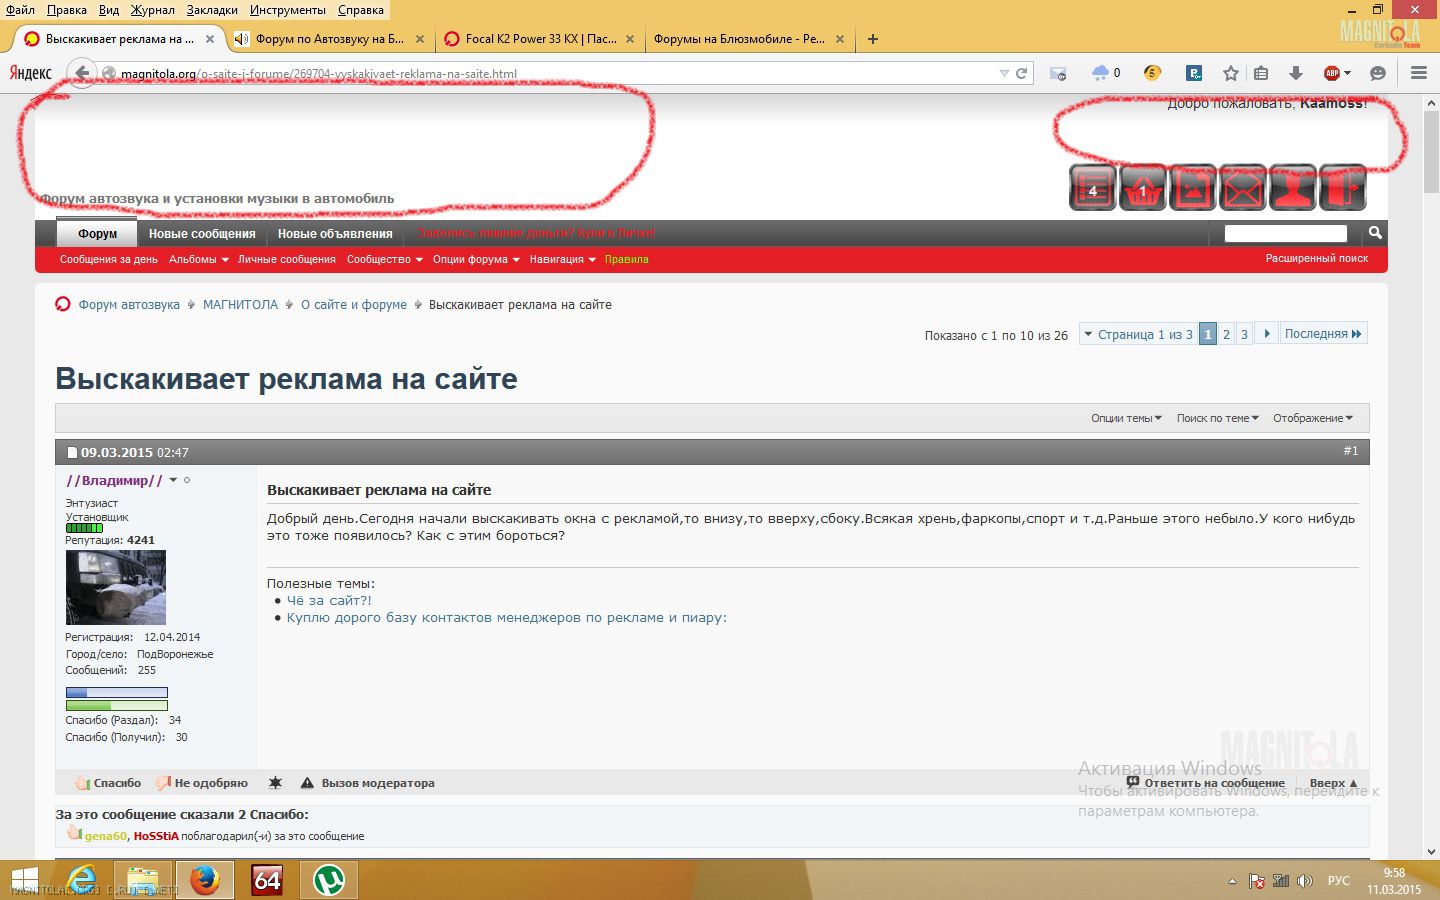This screenshot has width=1440, height=900.
Task: Click the forum search input field
Action: click(x=1285, y=233)
